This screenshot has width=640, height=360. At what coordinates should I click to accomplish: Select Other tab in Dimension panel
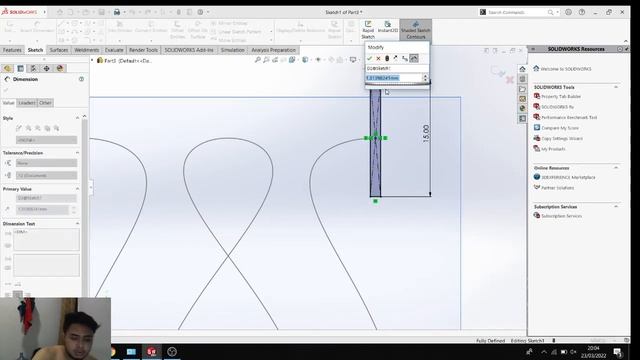pos(45,103)
